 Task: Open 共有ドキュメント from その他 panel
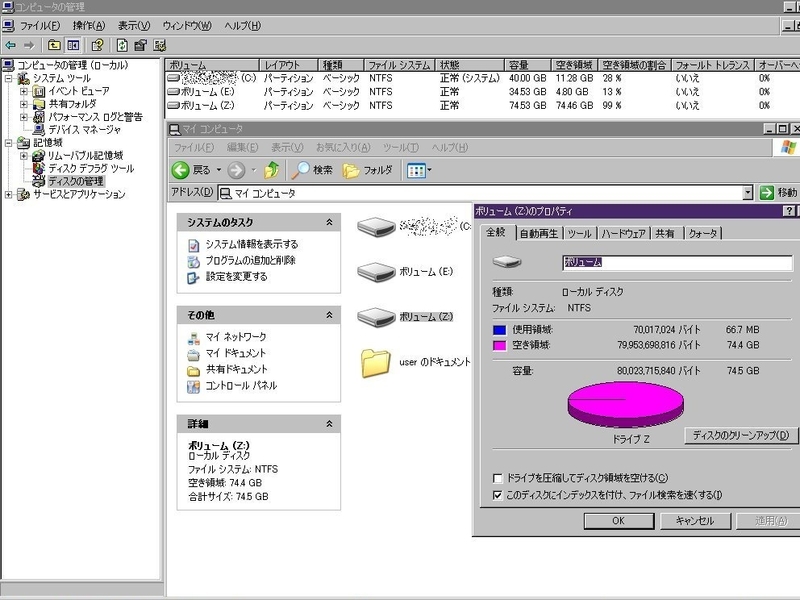[x=236, y=369]
